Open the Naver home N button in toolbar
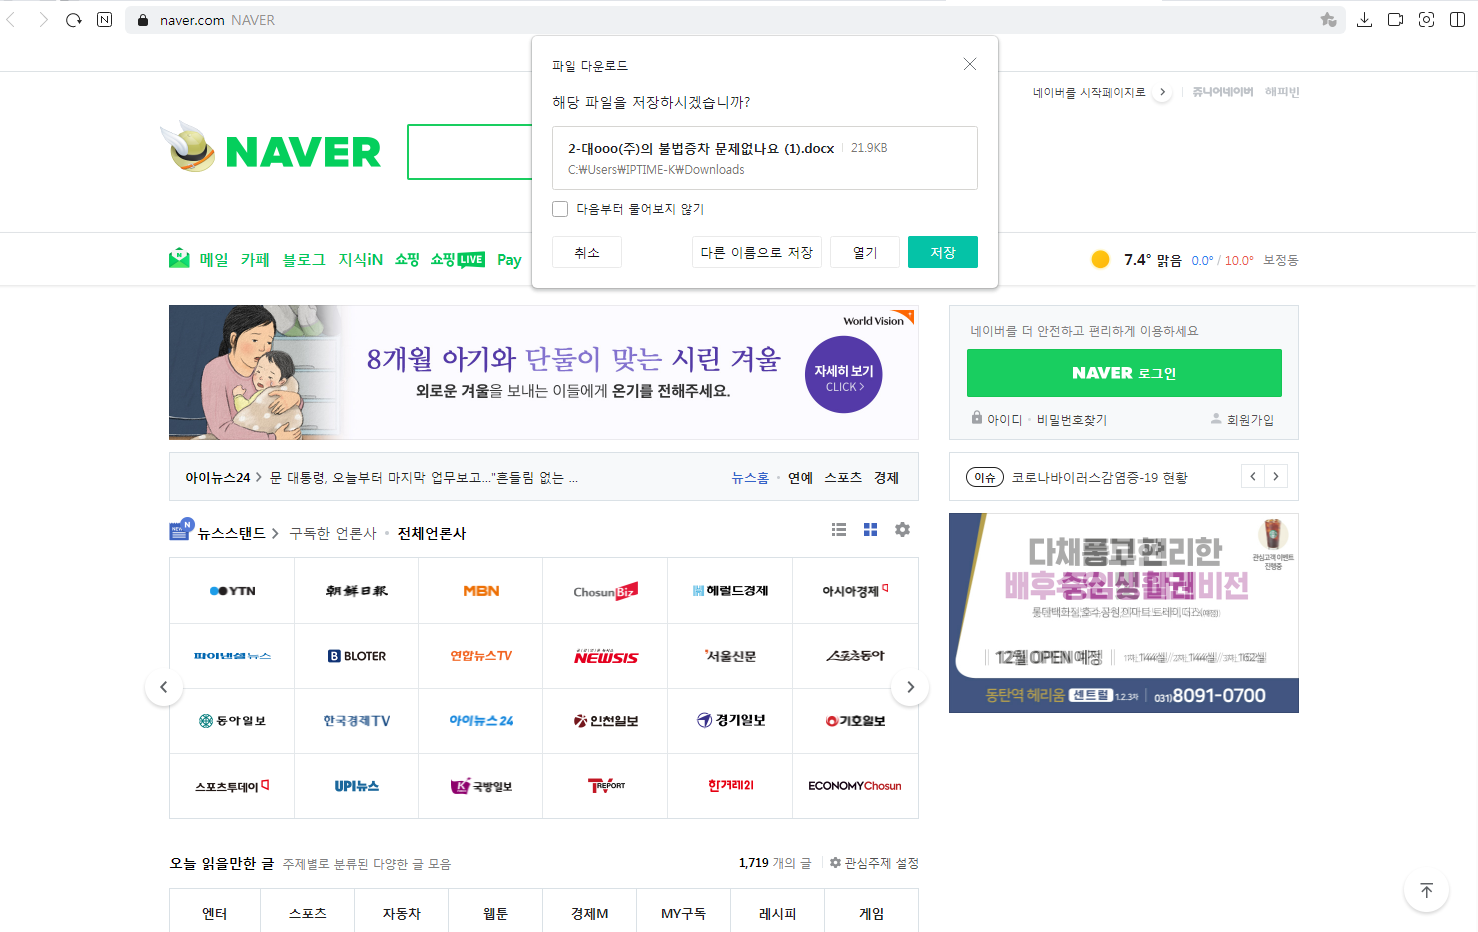 (x=105, y=20)
